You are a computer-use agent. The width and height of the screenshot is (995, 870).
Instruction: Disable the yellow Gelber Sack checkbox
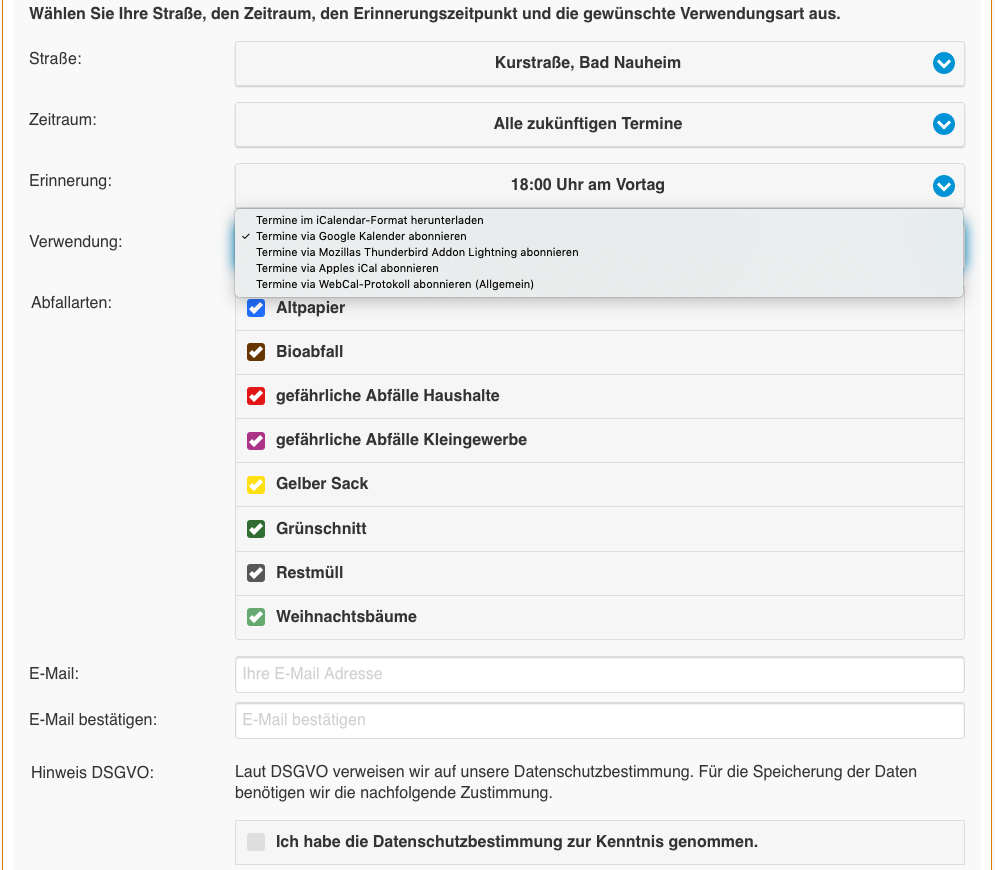(x=256, y=484)
